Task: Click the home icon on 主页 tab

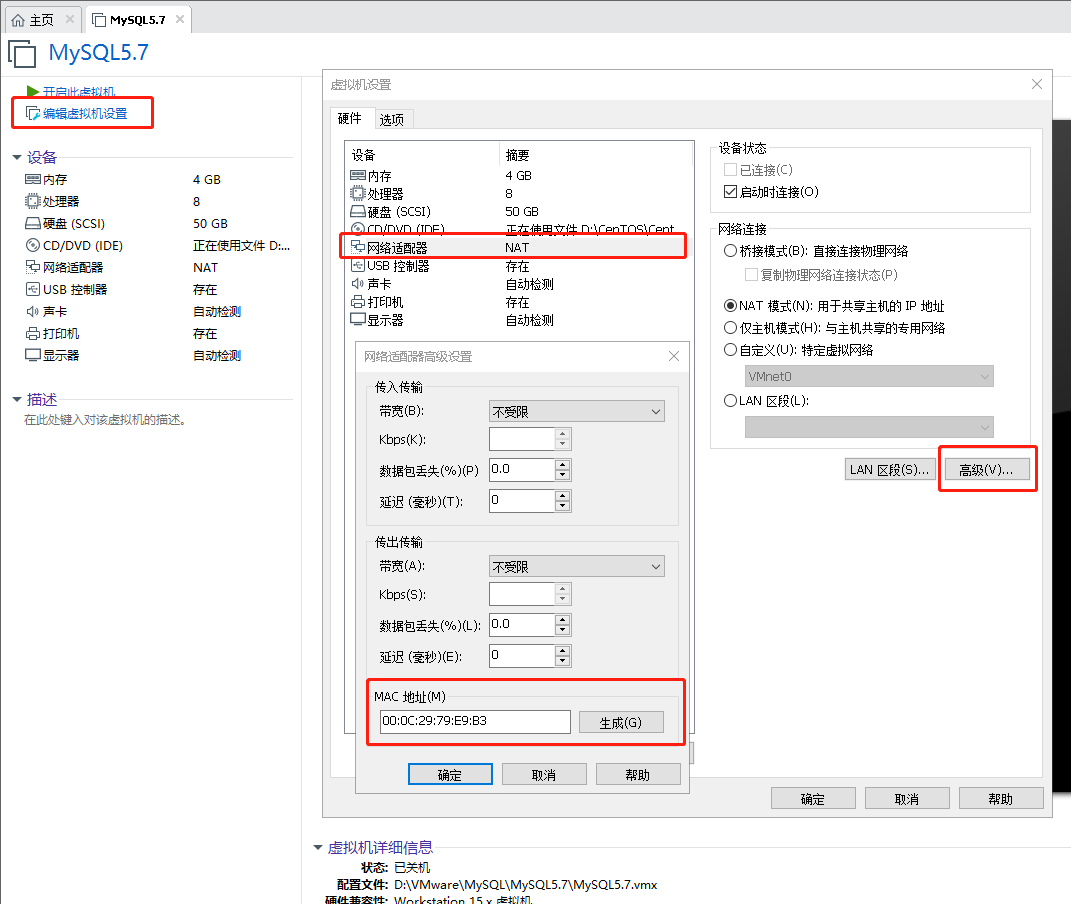Action: (x=18, y=20)
